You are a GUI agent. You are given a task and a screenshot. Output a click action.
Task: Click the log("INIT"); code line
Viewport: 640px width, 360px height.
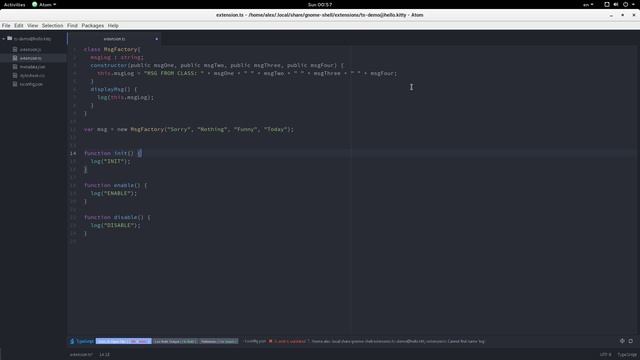tap(110, 161)
